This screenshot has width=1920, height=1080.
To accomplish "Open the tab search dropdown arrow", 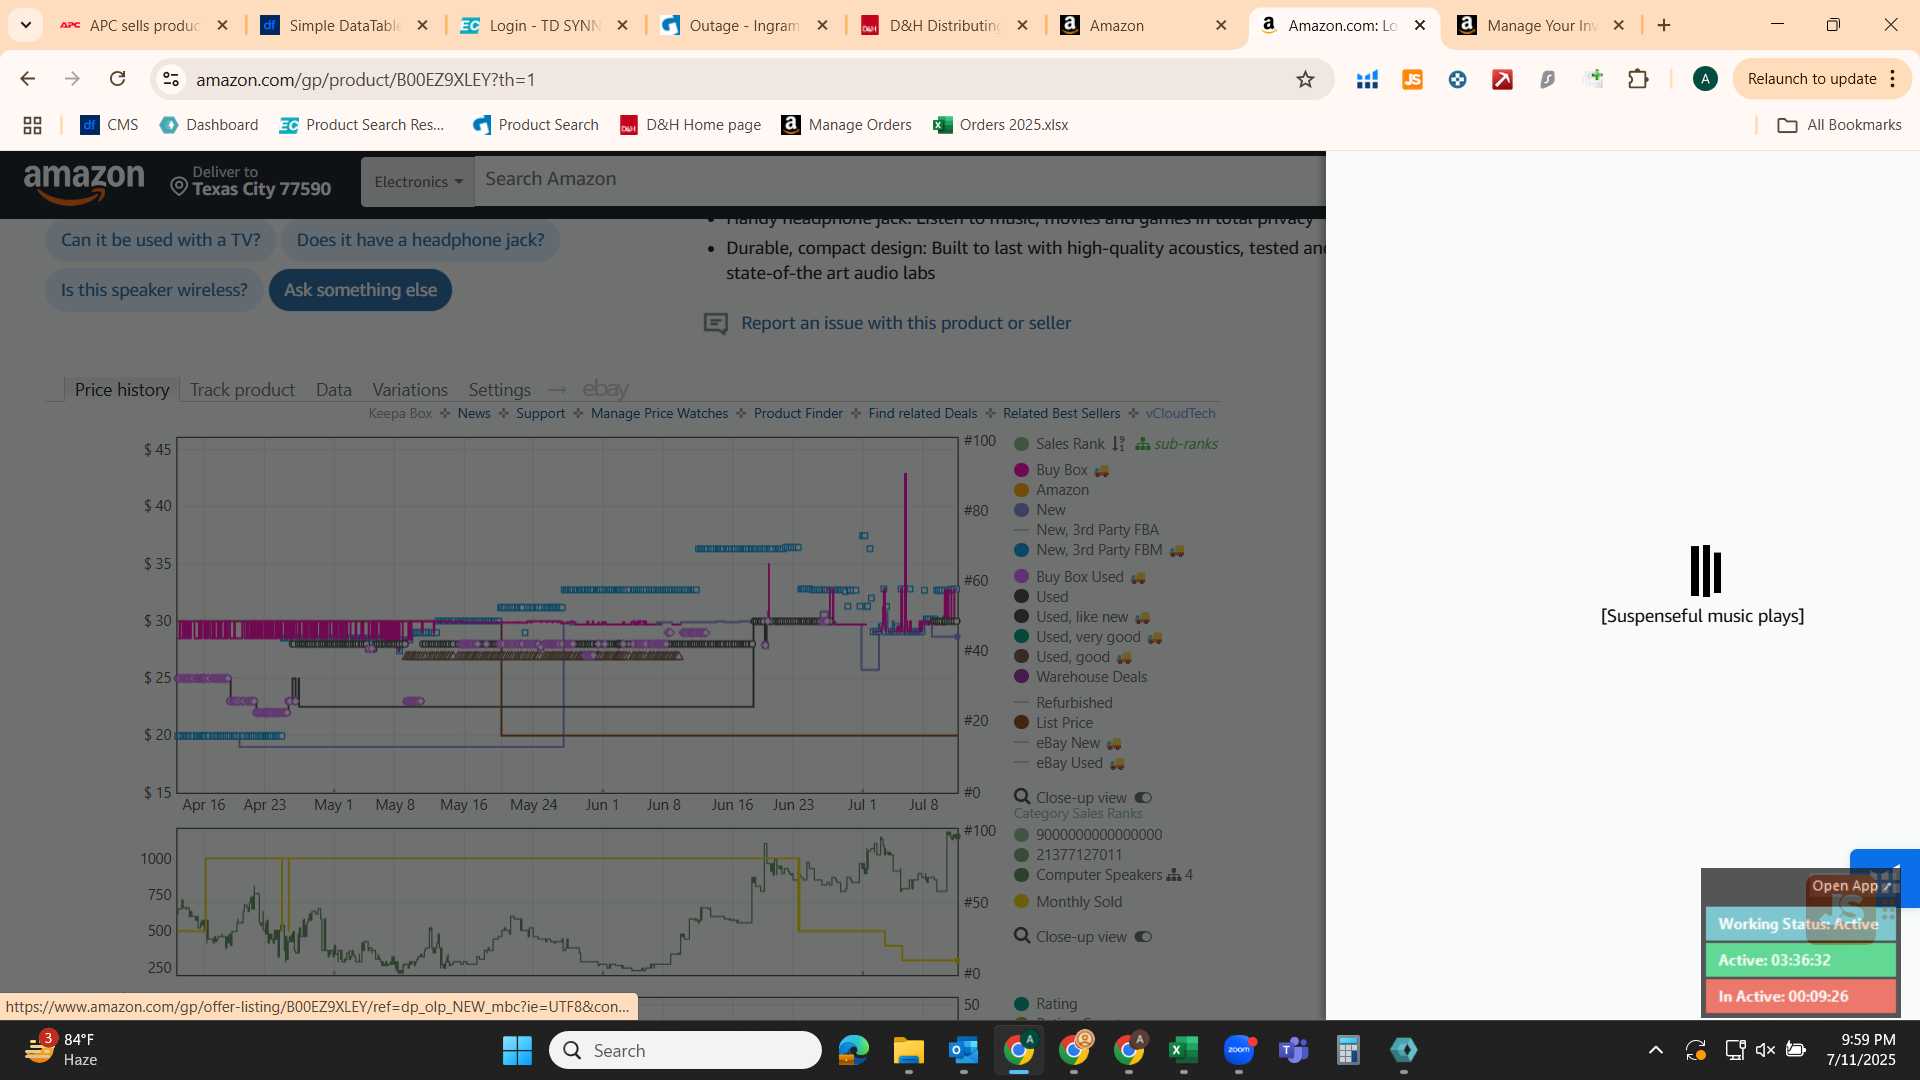I will tap(25, 25).
